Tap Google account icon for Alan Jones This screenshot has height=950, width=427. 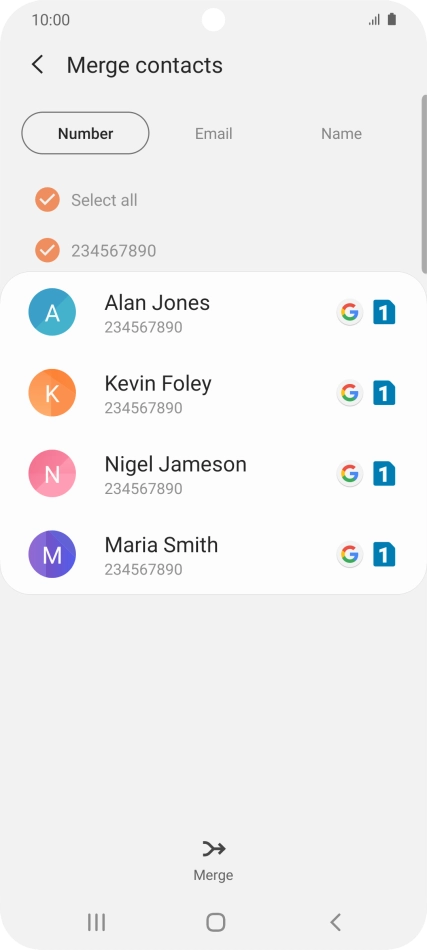[x=349, y=313]
